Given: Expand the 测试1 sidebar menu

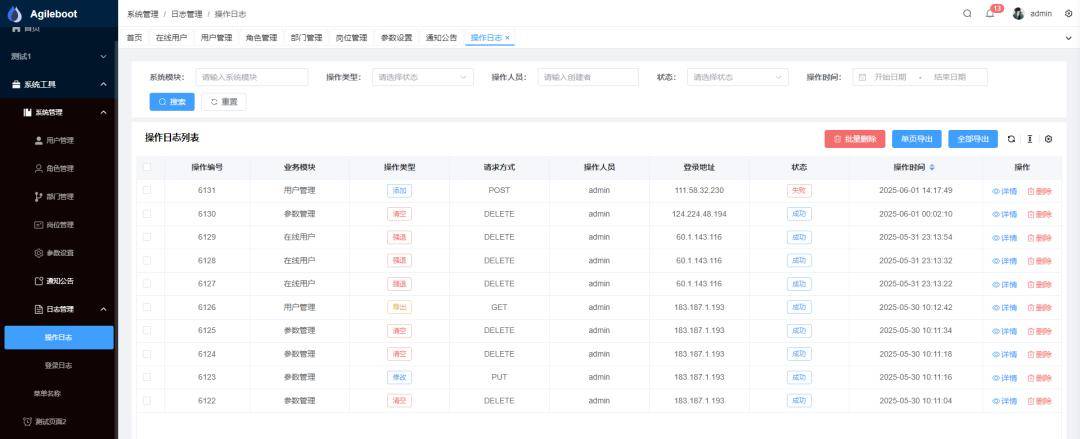Looking at the screenshot, I should tap(59, 56).
